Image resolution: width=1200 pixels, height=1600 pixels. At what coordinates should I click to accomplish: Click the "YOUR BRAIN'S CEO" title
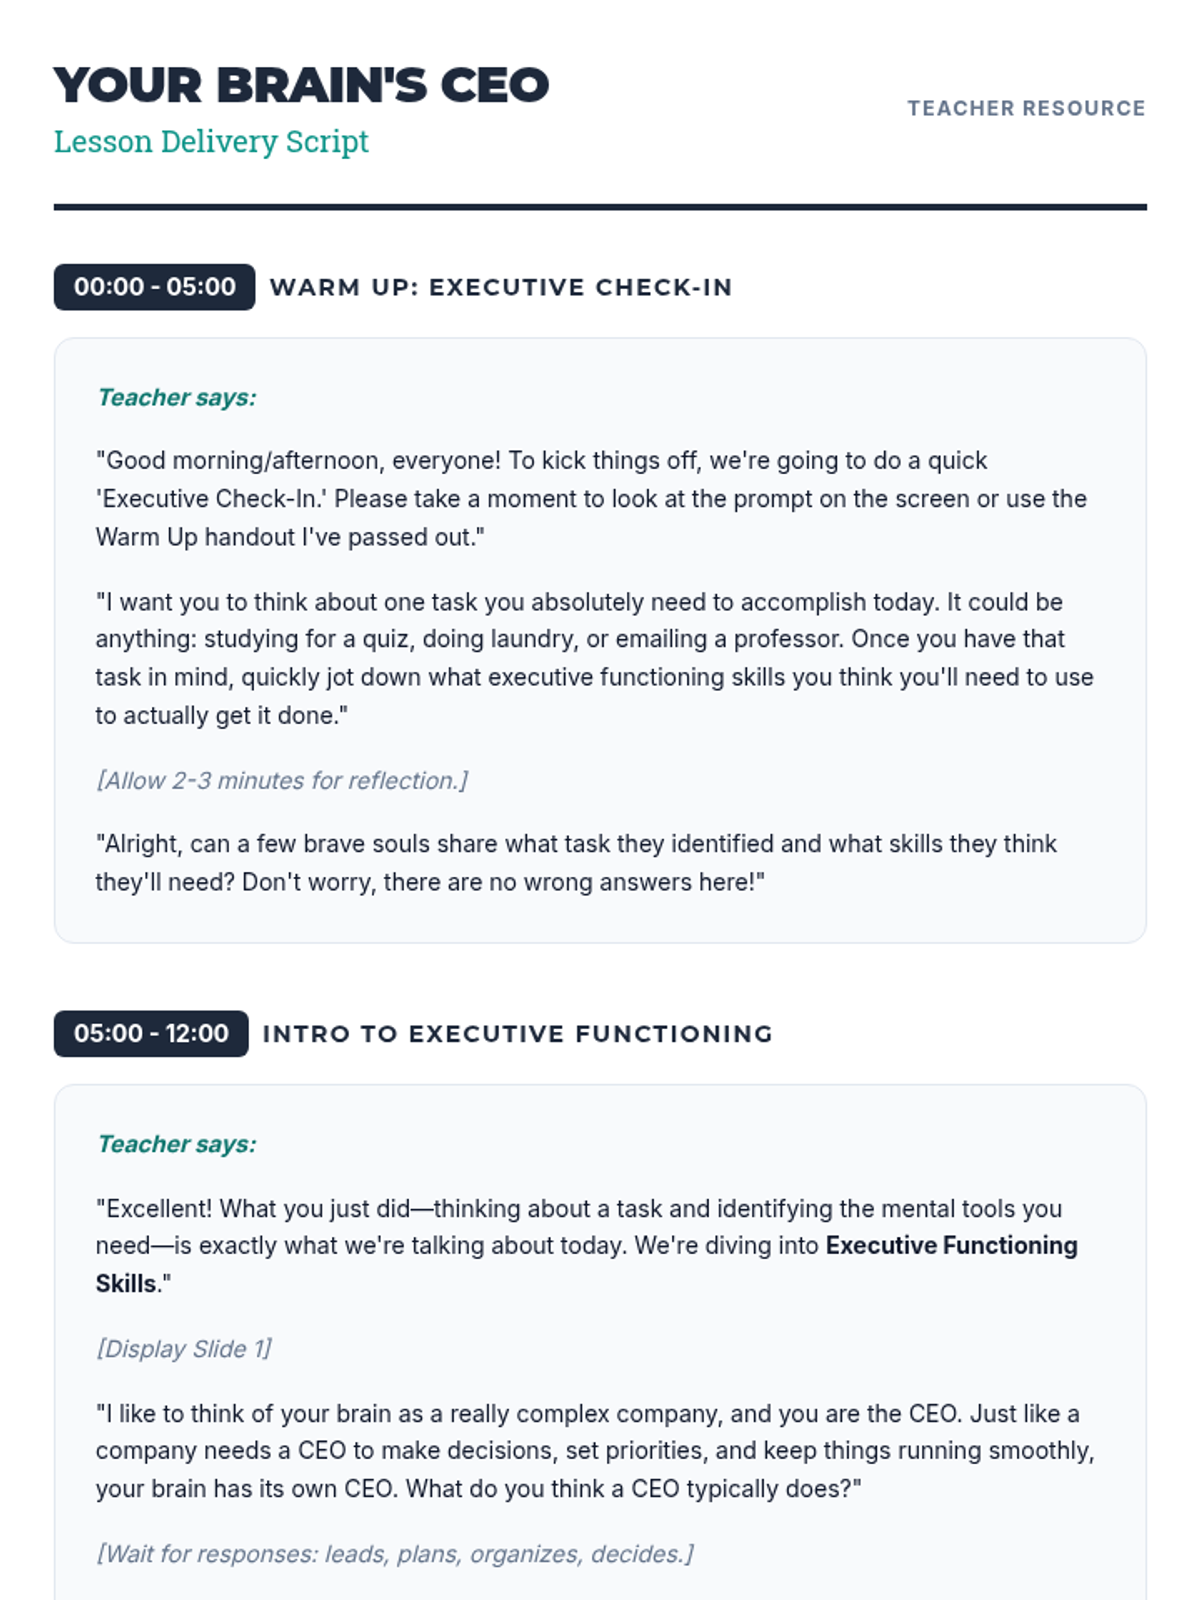[301, 86]
